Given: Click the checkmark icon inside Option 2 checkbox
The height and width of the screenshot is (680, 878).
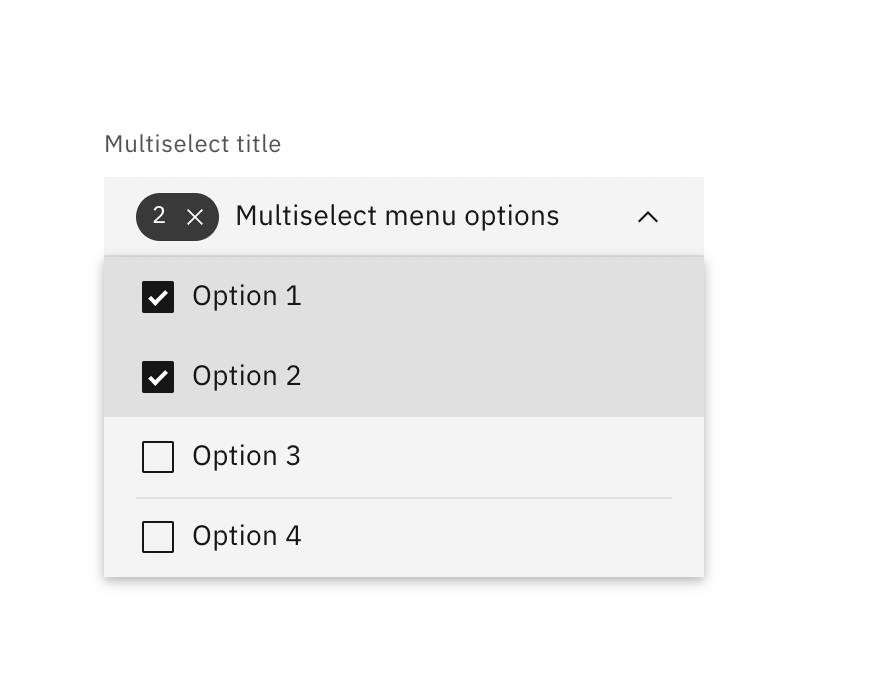Looking at the screenshot, I should [157, 376].
